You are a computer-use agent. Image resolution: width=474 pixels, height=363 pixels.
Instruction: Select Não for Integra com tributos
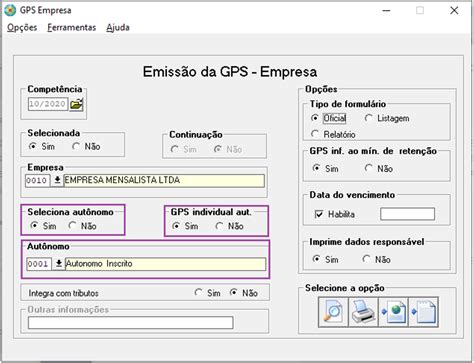click(x=244, y=293)
